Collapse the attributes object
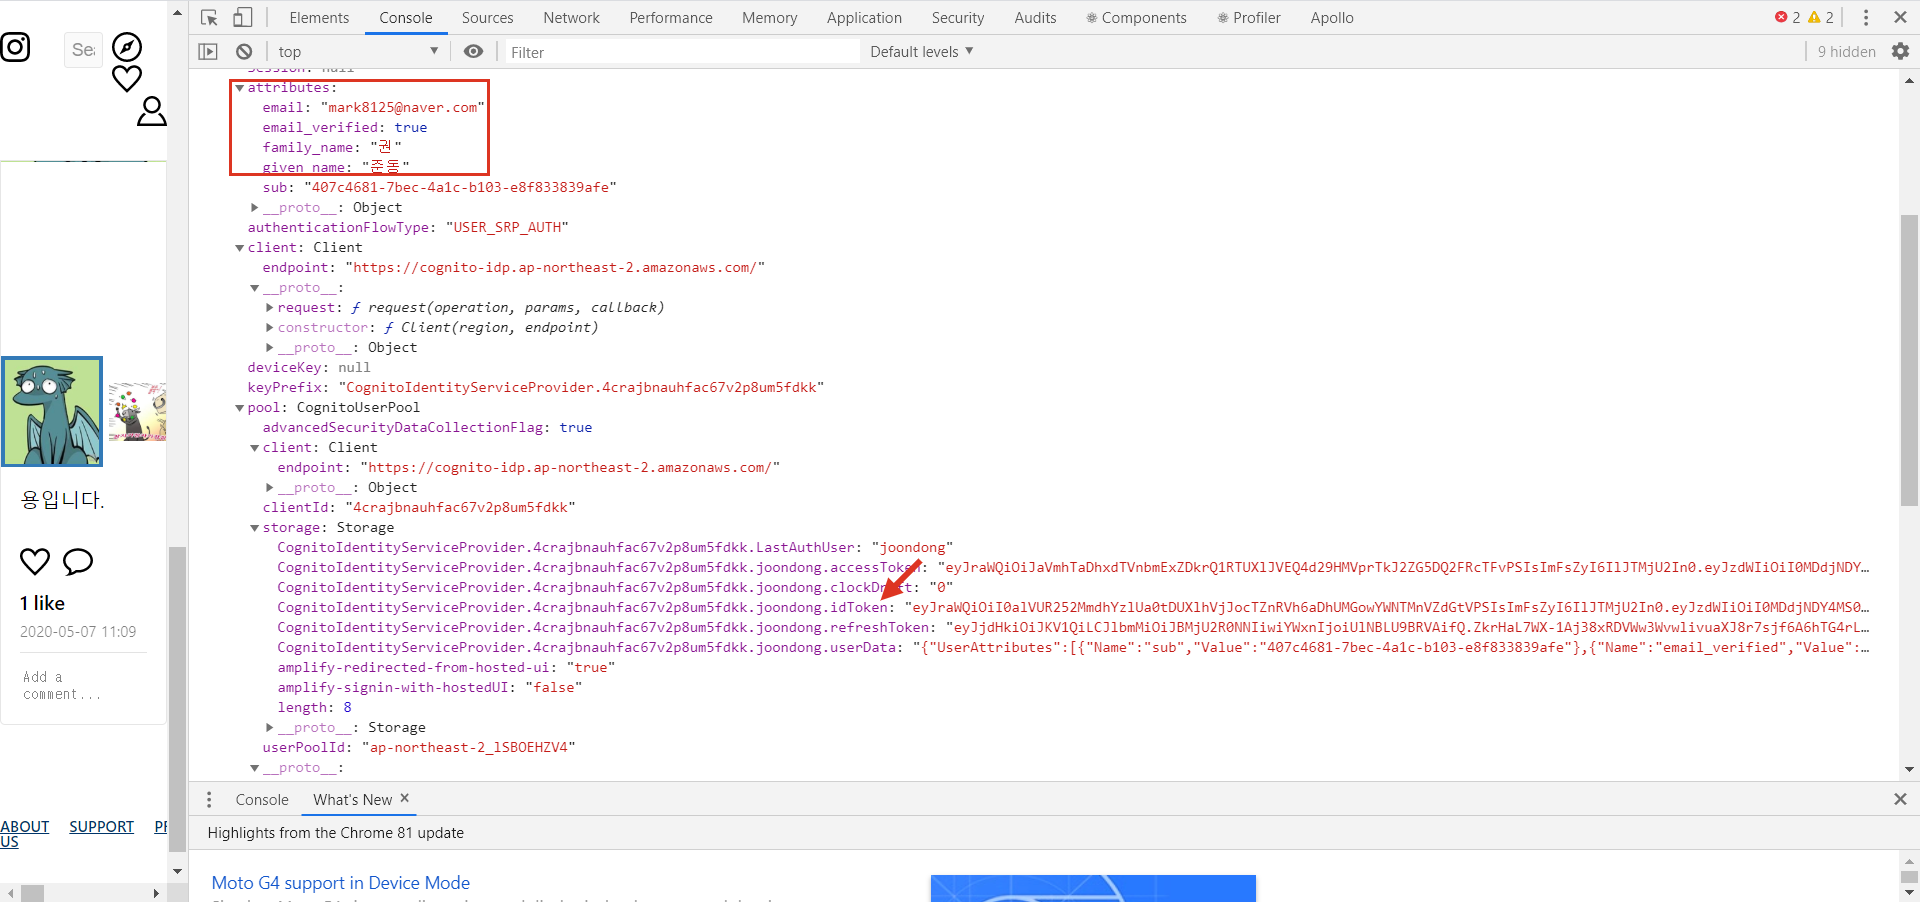This screenshot has height=903, width=1921. (240, 88)
